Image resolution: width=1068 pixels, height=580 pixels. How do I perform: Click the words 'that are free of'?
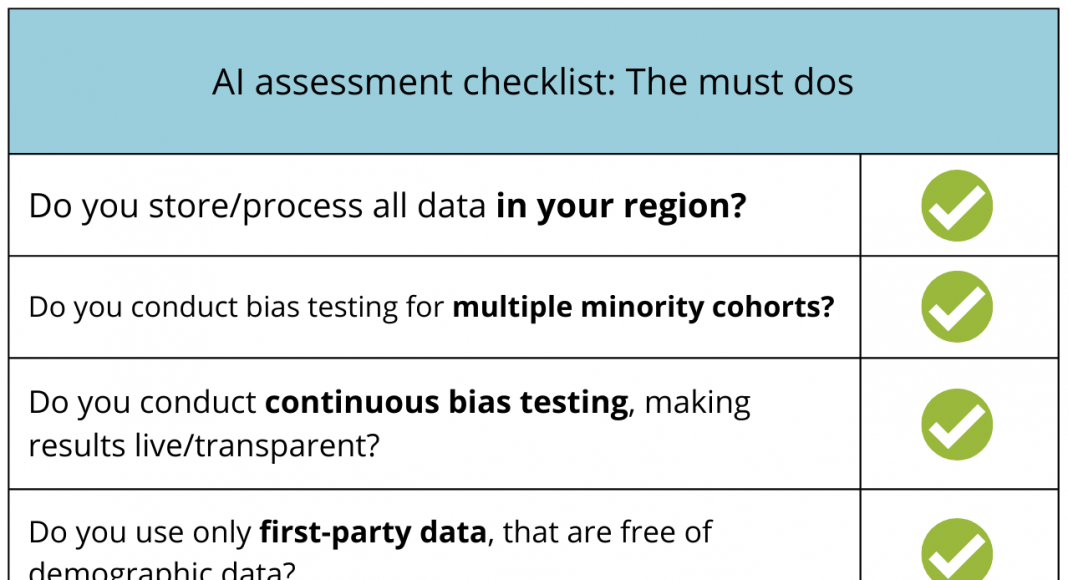point(608,532)
